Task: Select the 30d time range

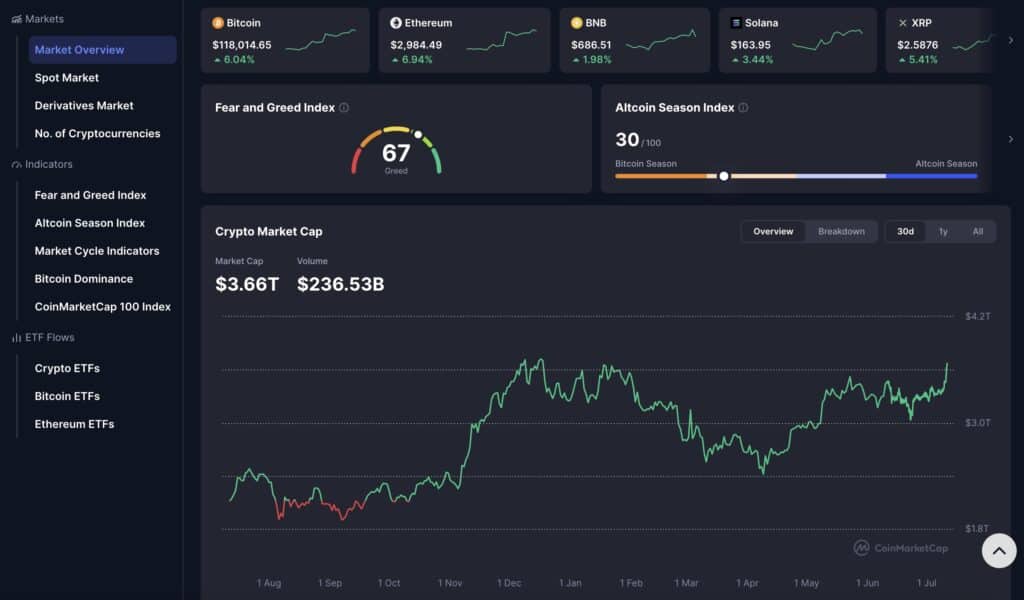Action: pos(905,232)
